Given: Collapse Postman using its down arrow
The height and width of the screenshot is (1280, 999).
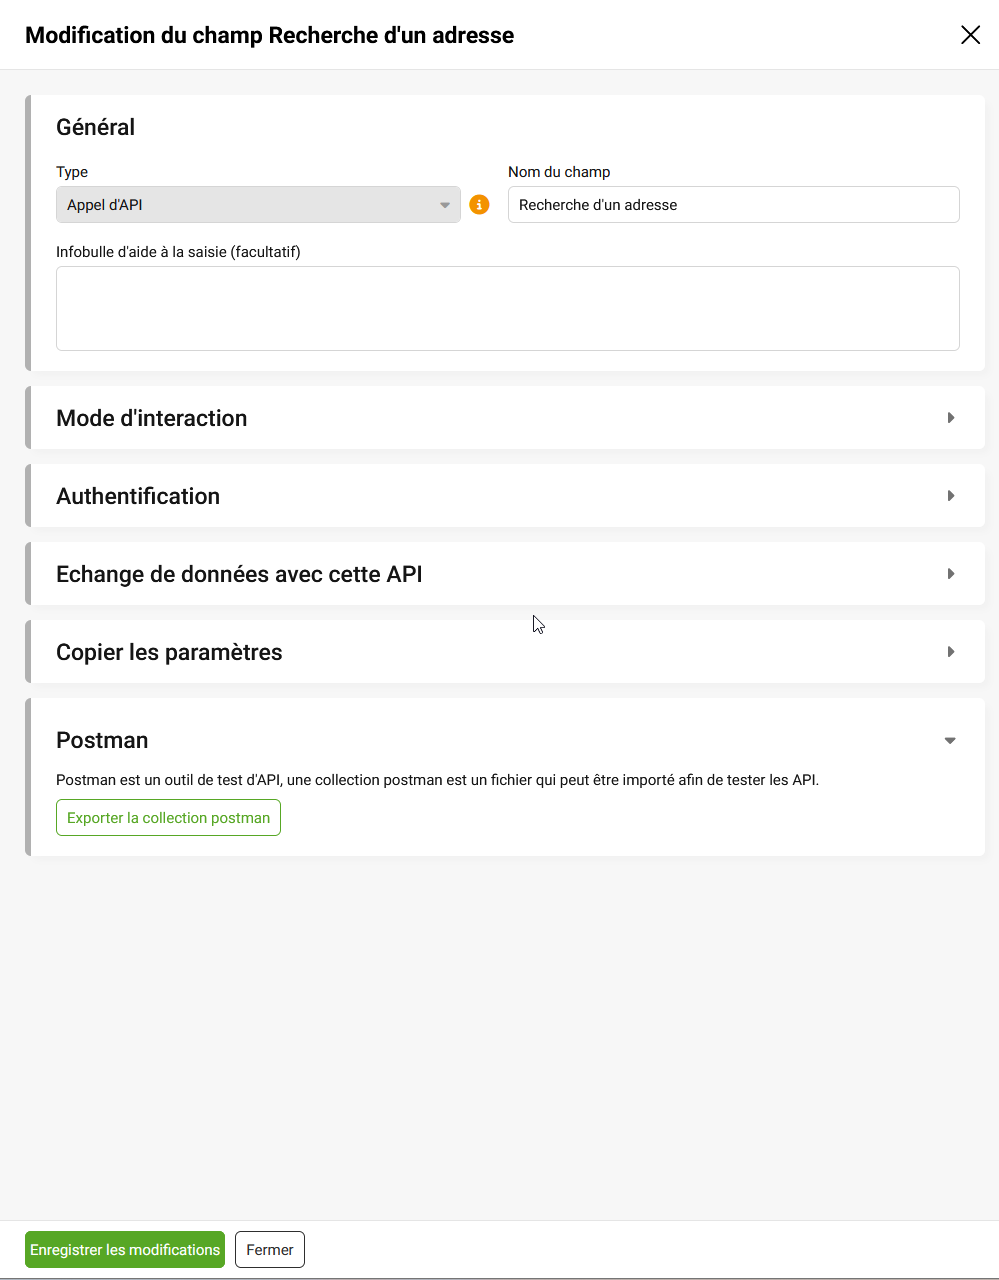Looking at the screenshot, I should [950, 741].
